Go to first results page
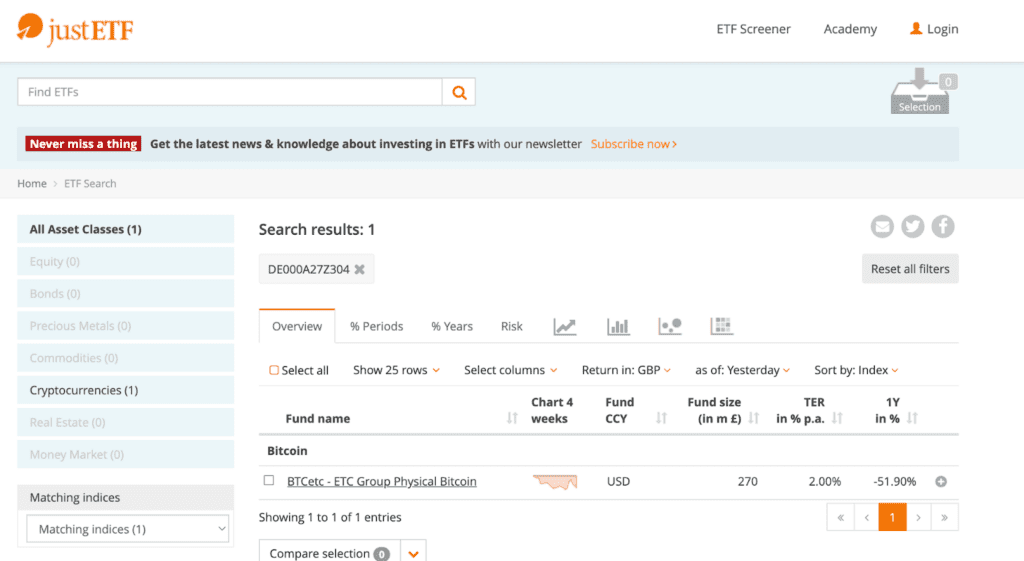The width and height of the screenshot is (1024, 561). coord(840,517)
